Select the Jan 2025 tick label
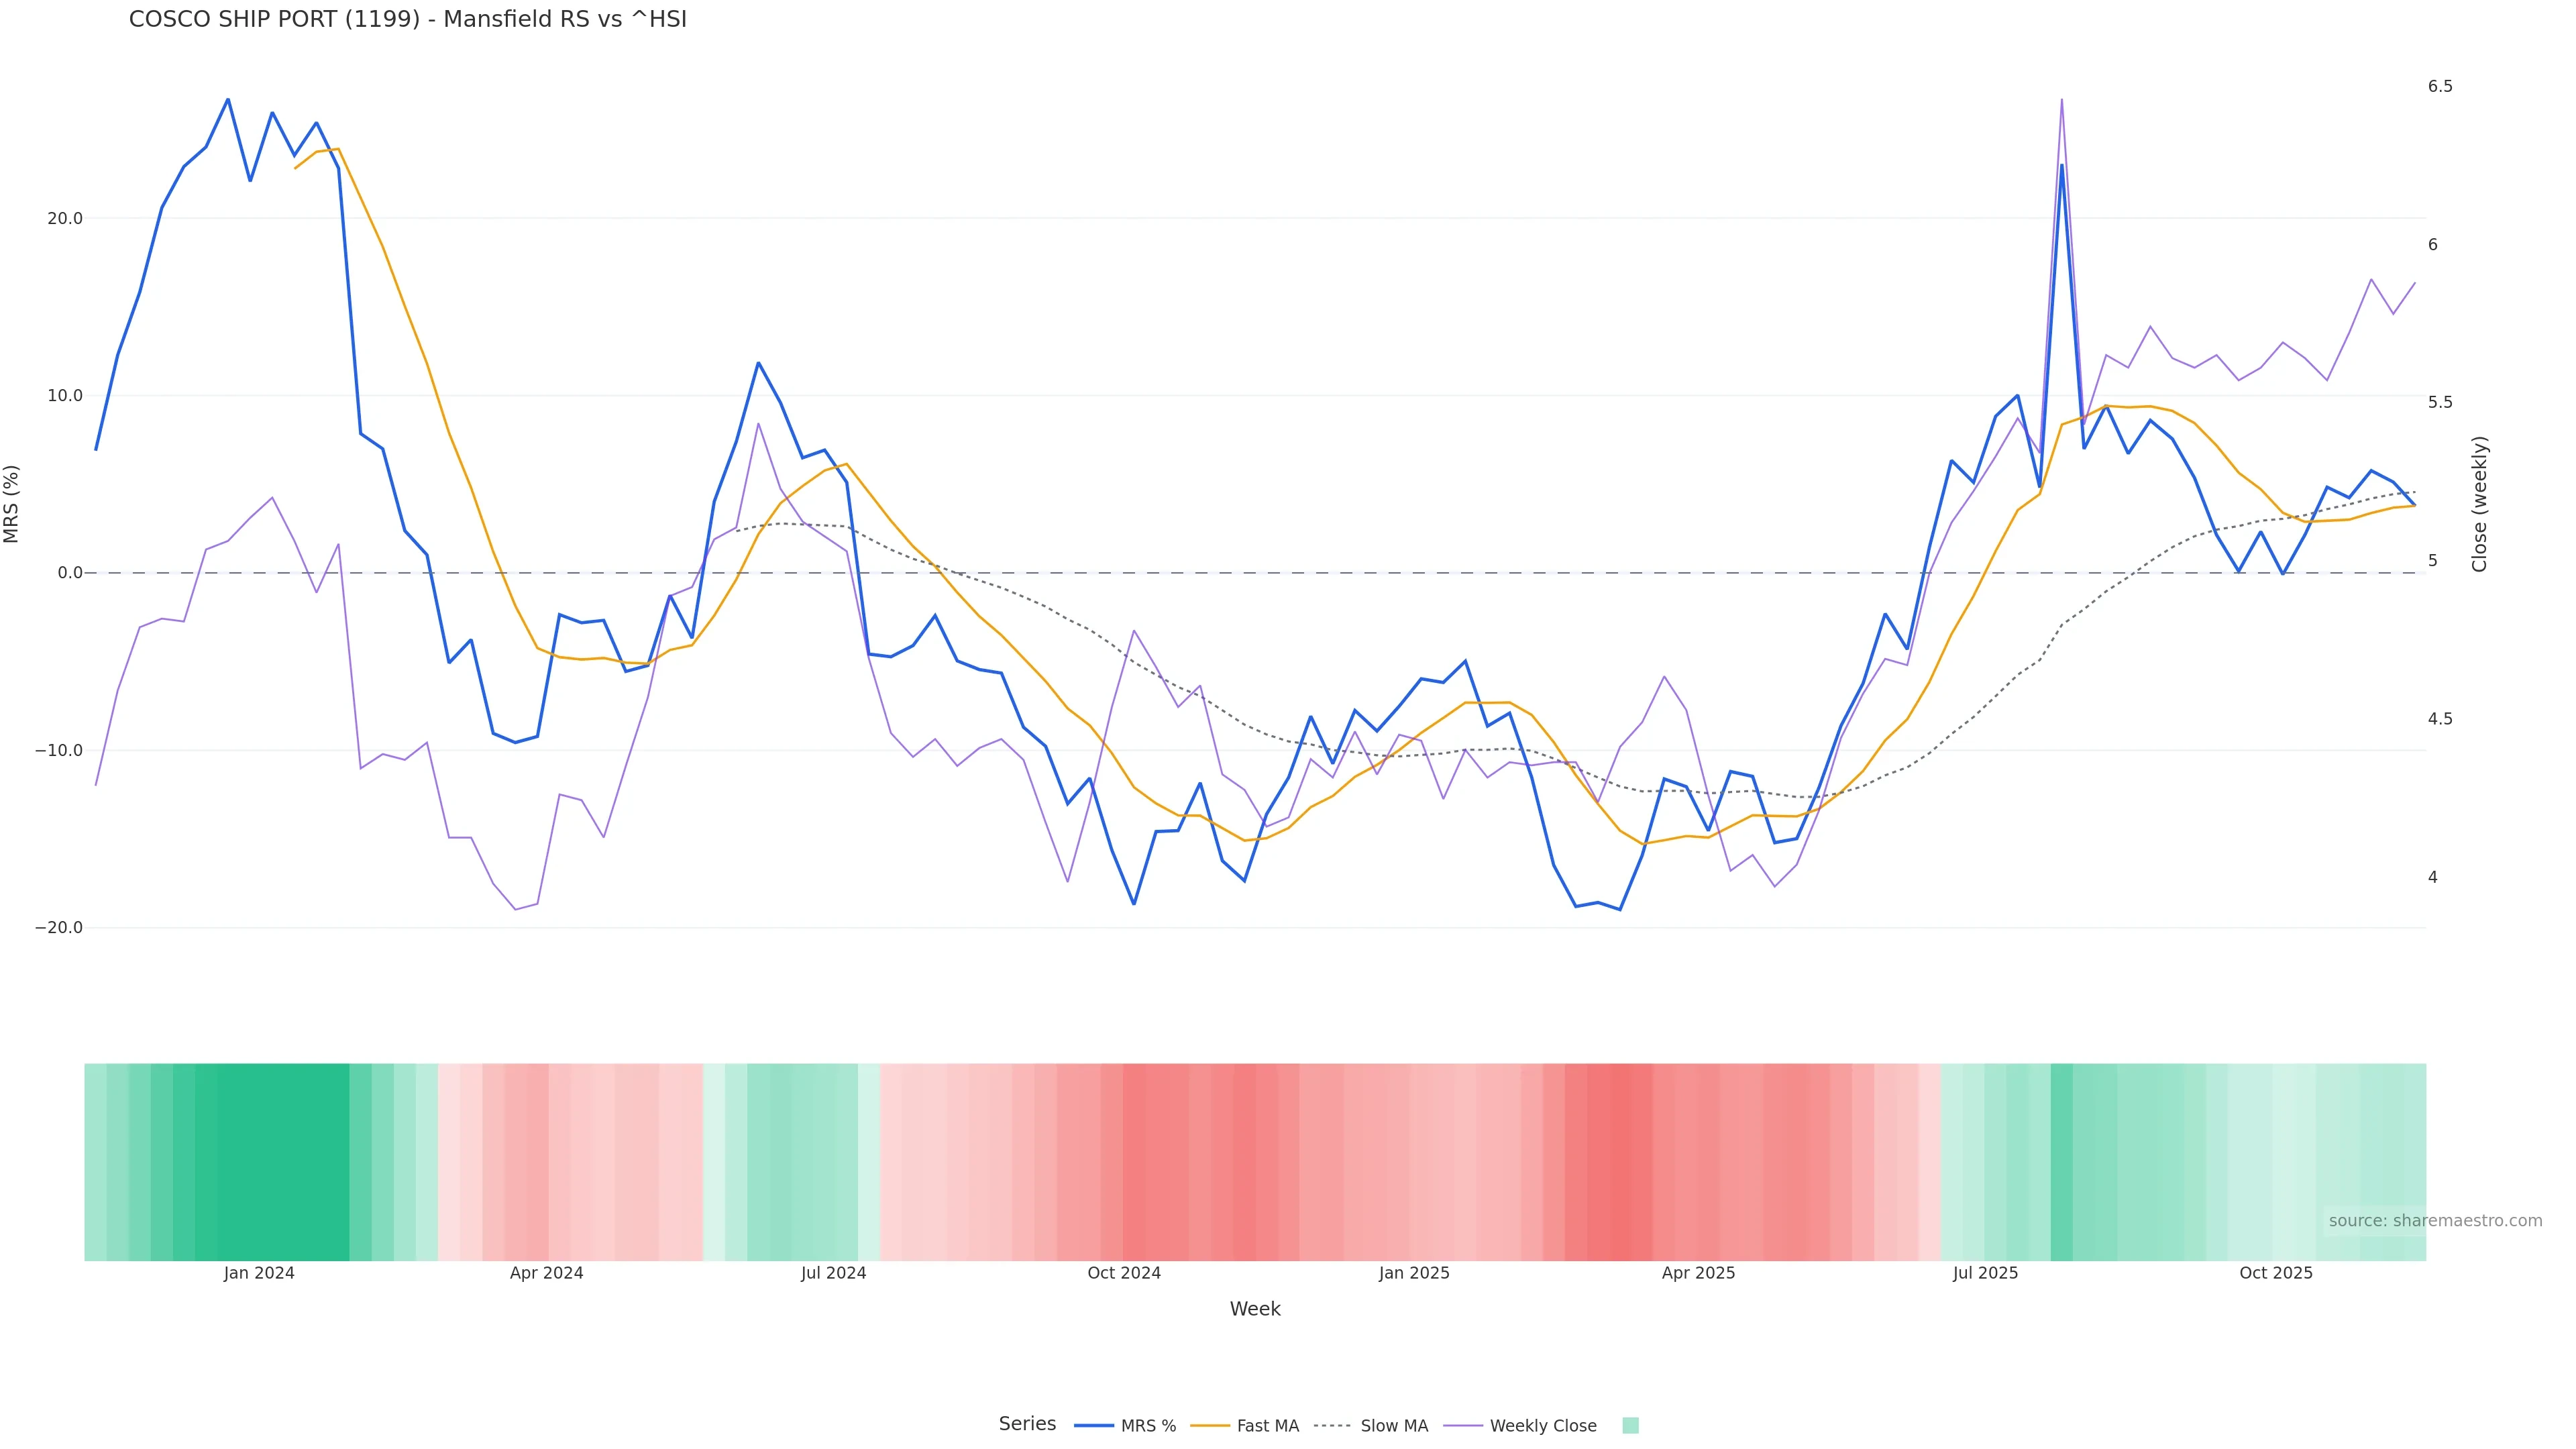The width and height of the screenshot is (2576, 1449). (1414, 1273)
